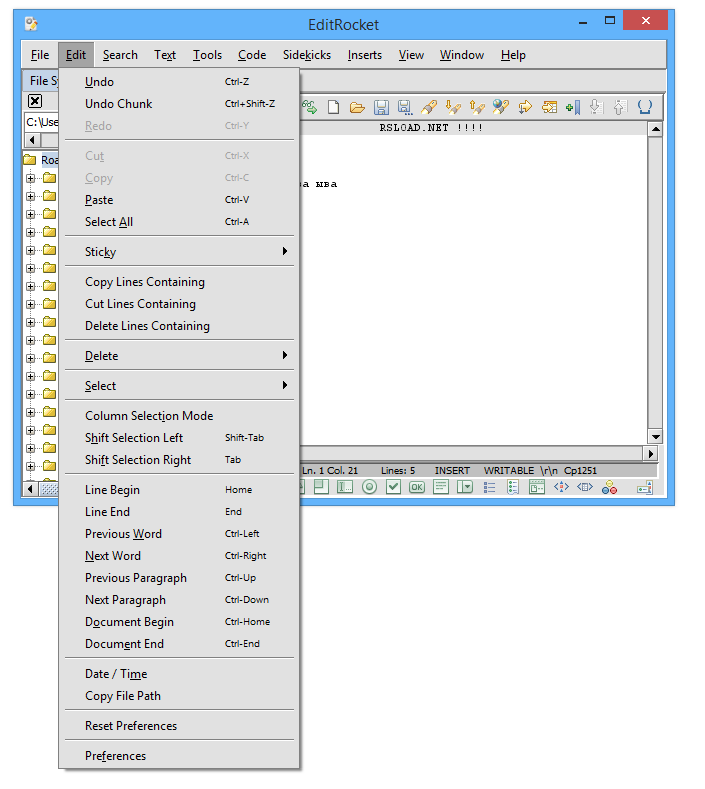Image resolution: width=705 pixels, height=789 pixels.
Task: Open the Sidekicks menu
Action: tap(307, 55)
